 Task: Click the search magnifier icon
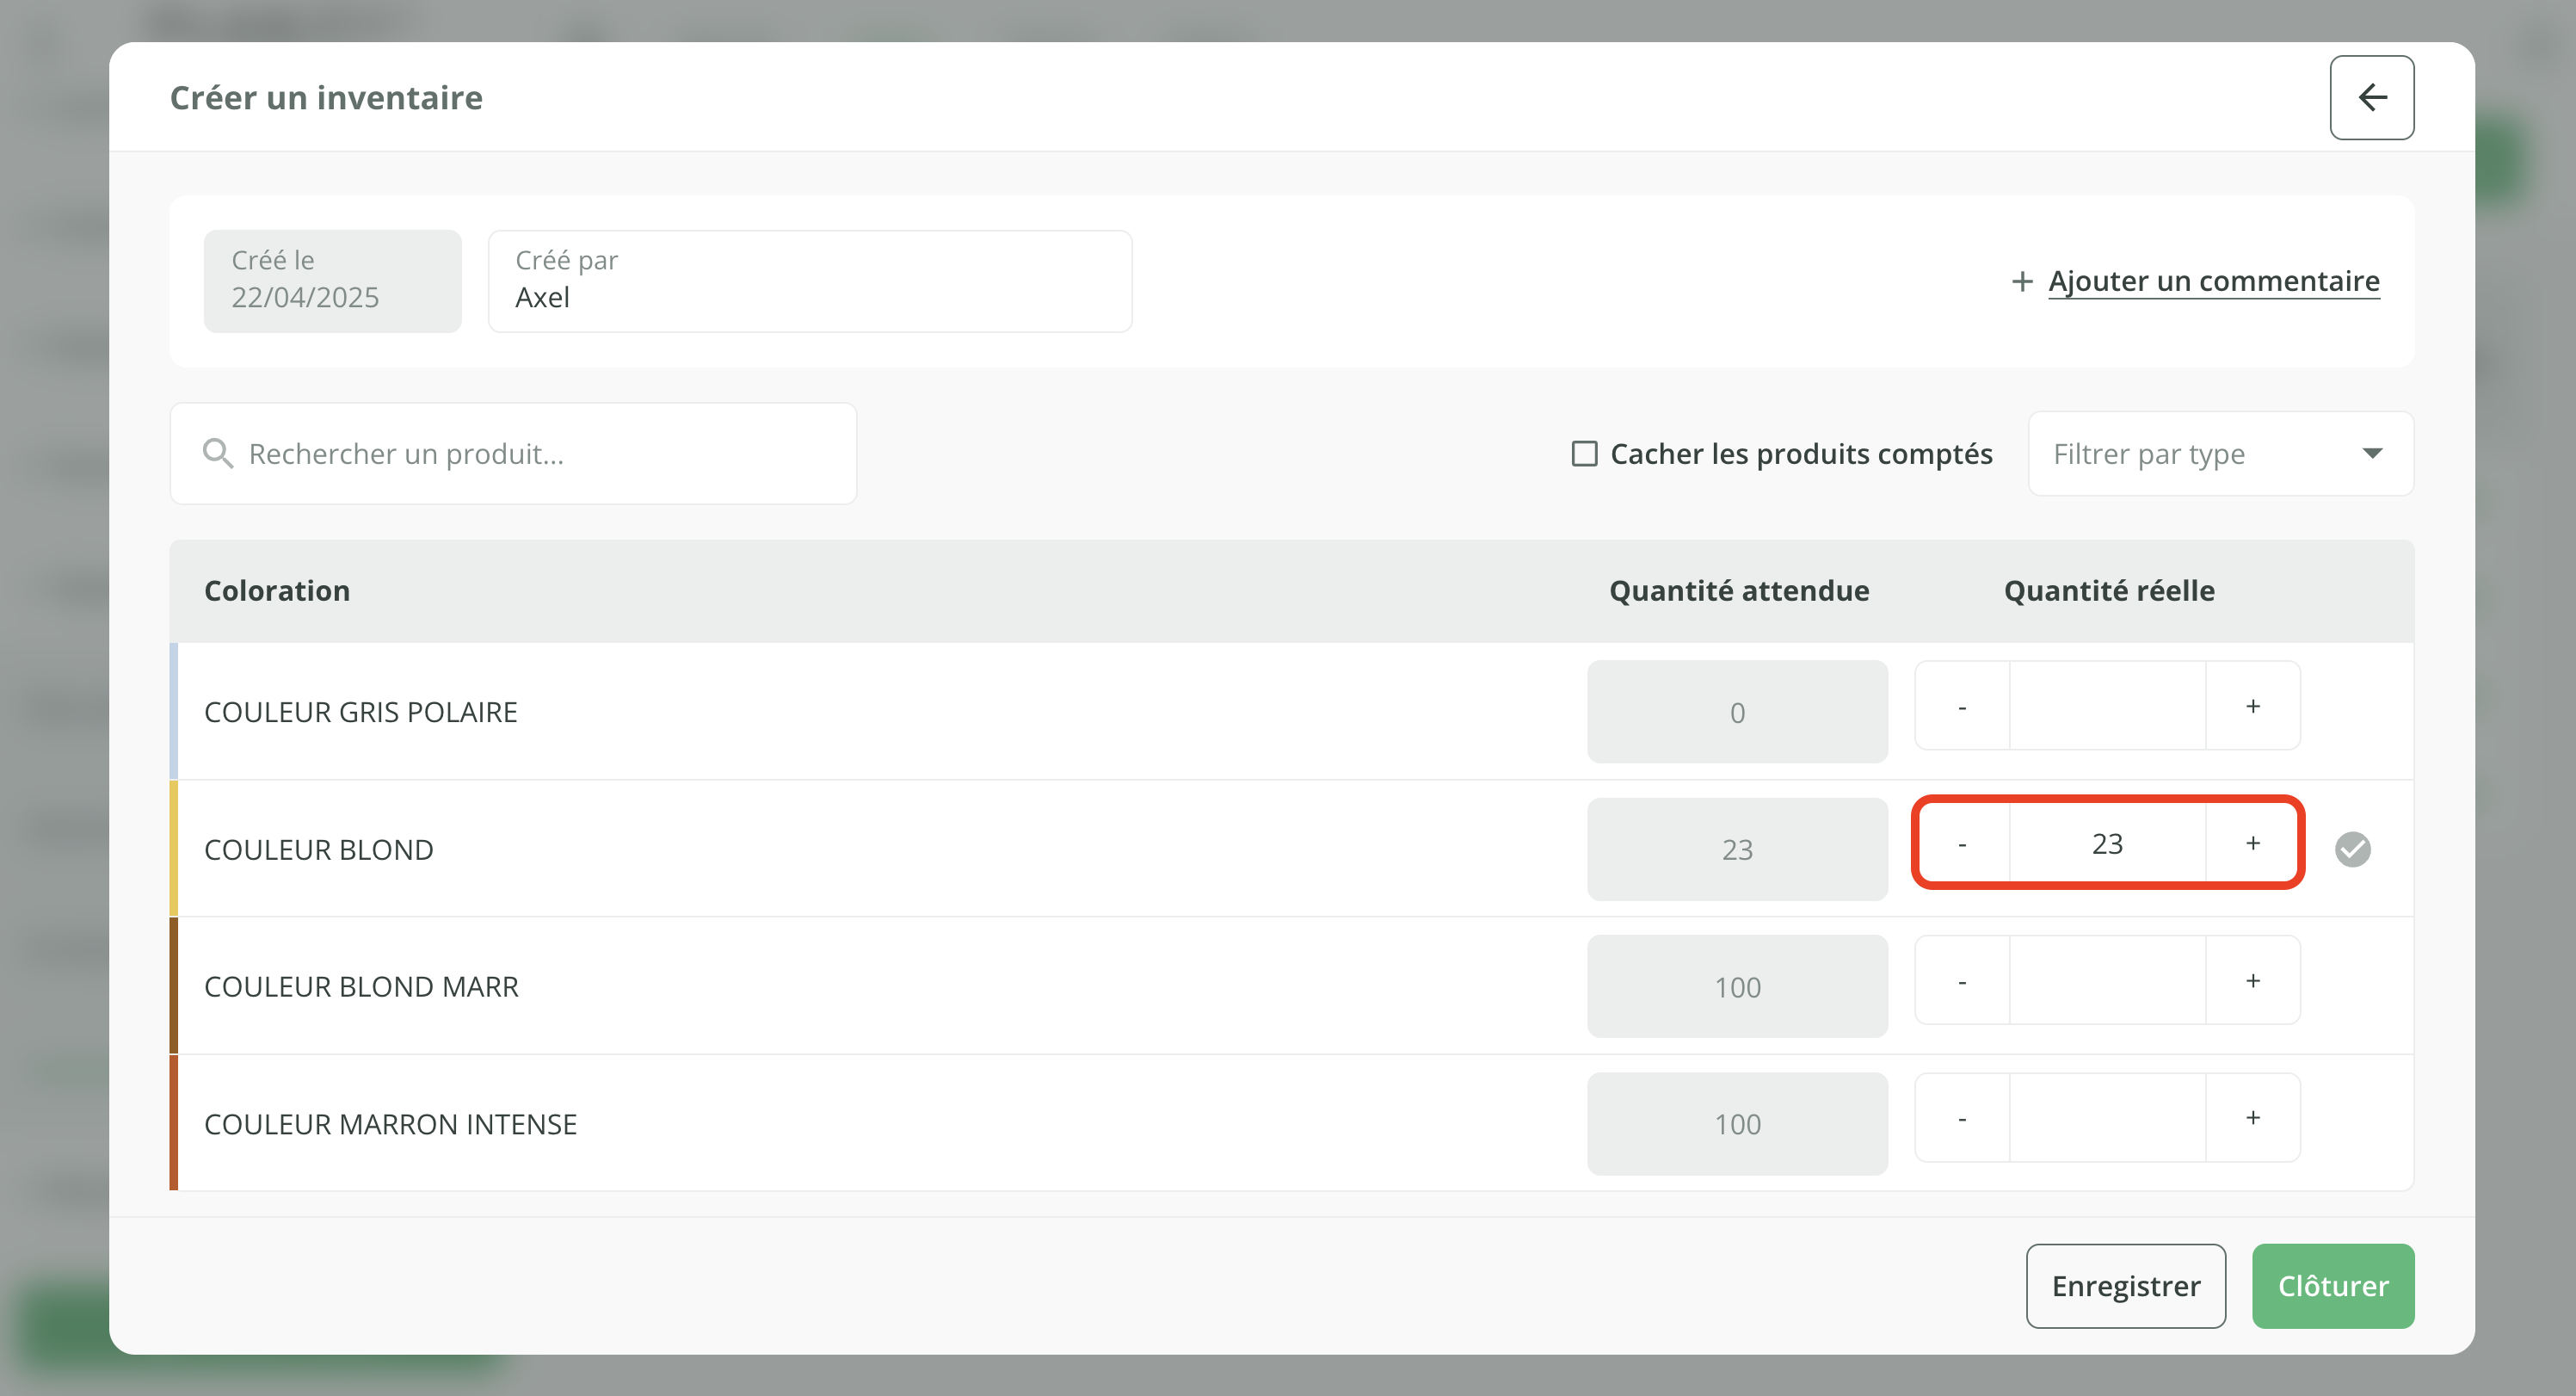pos(217,454)
